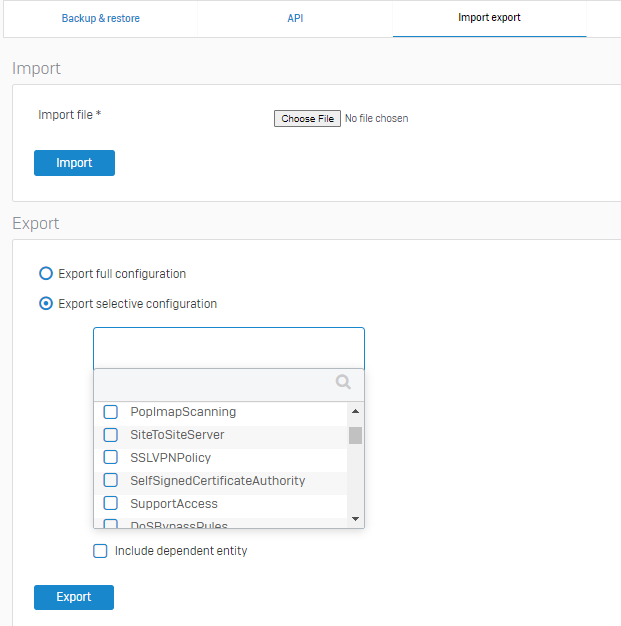
Task: Click the search magnifier icon in dropdown
Action: click(x=343, y=382)
